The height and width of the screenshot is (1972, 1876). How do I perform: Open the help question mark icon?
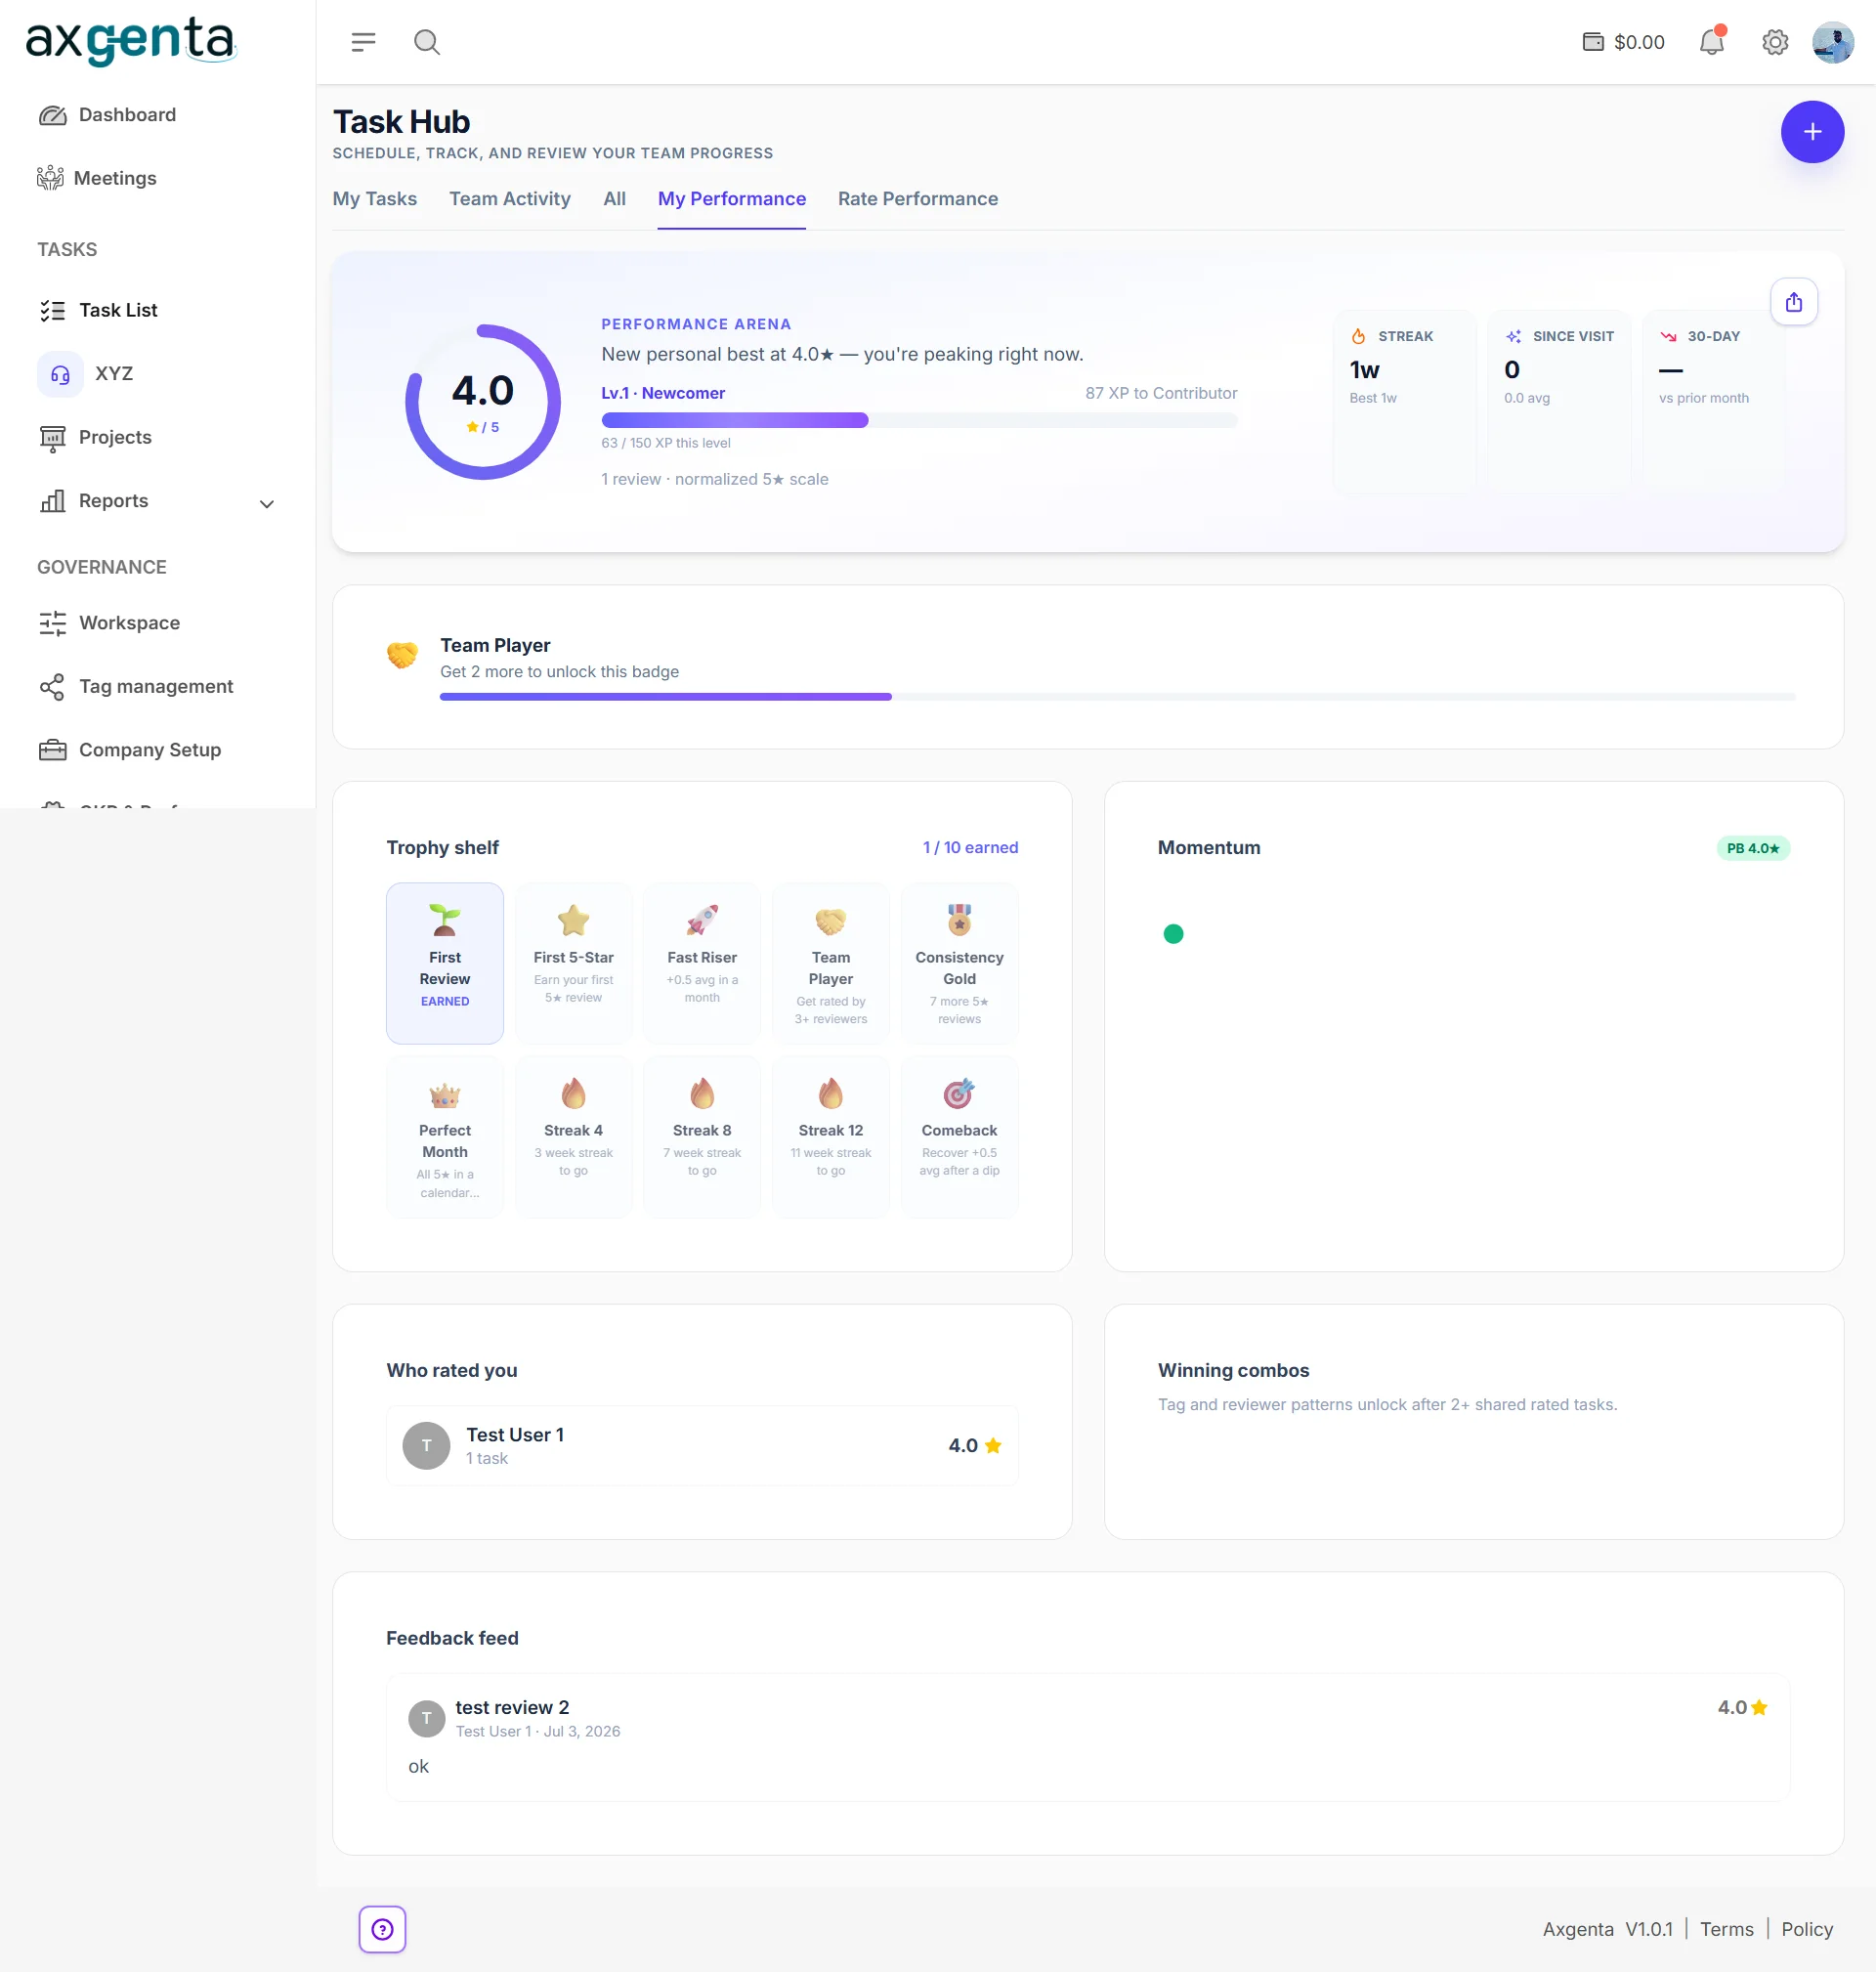pyautogui.click(x=382, y=1929)
